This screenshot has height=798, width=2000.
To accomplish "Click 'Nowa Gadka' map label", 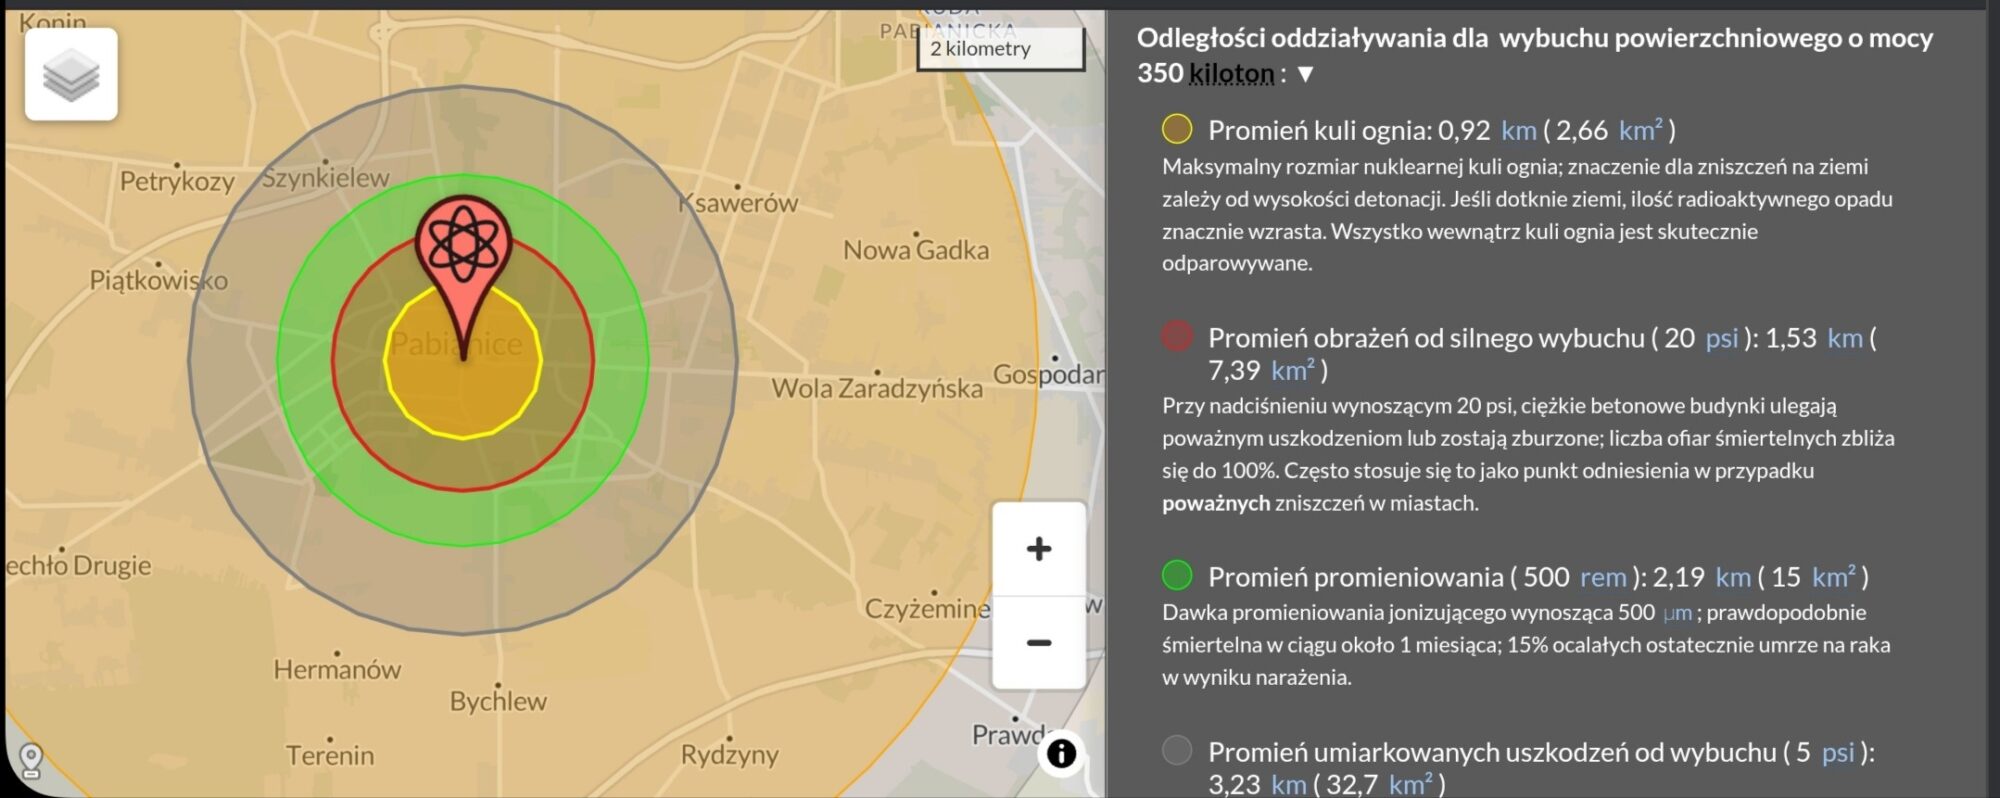I will tap(916, 250).
